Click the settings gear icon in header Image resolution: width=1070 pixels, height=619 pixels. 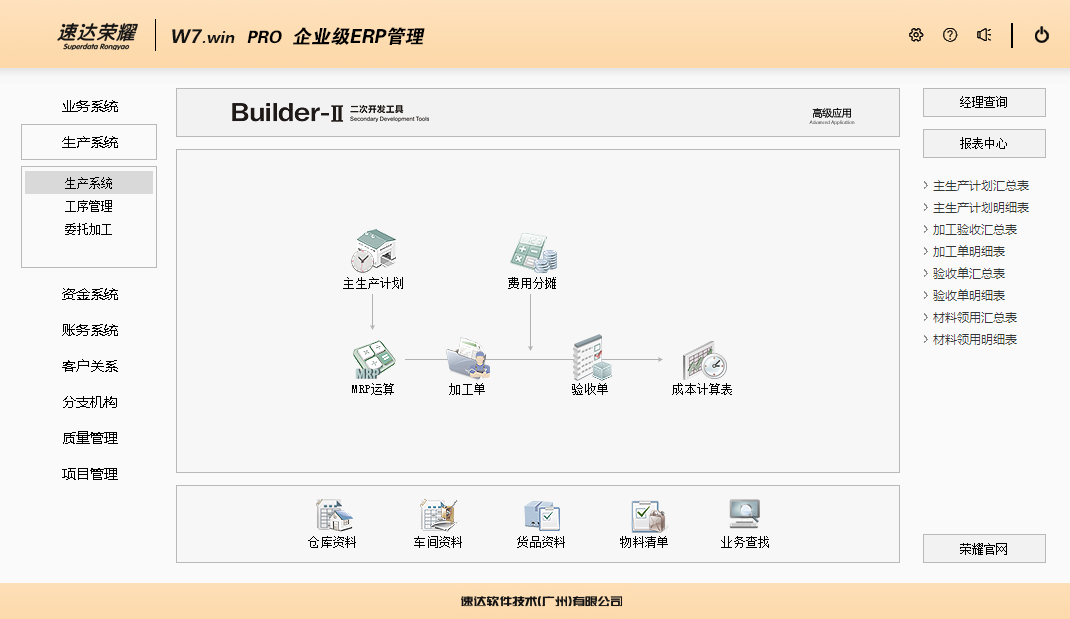tap(916, 35)
